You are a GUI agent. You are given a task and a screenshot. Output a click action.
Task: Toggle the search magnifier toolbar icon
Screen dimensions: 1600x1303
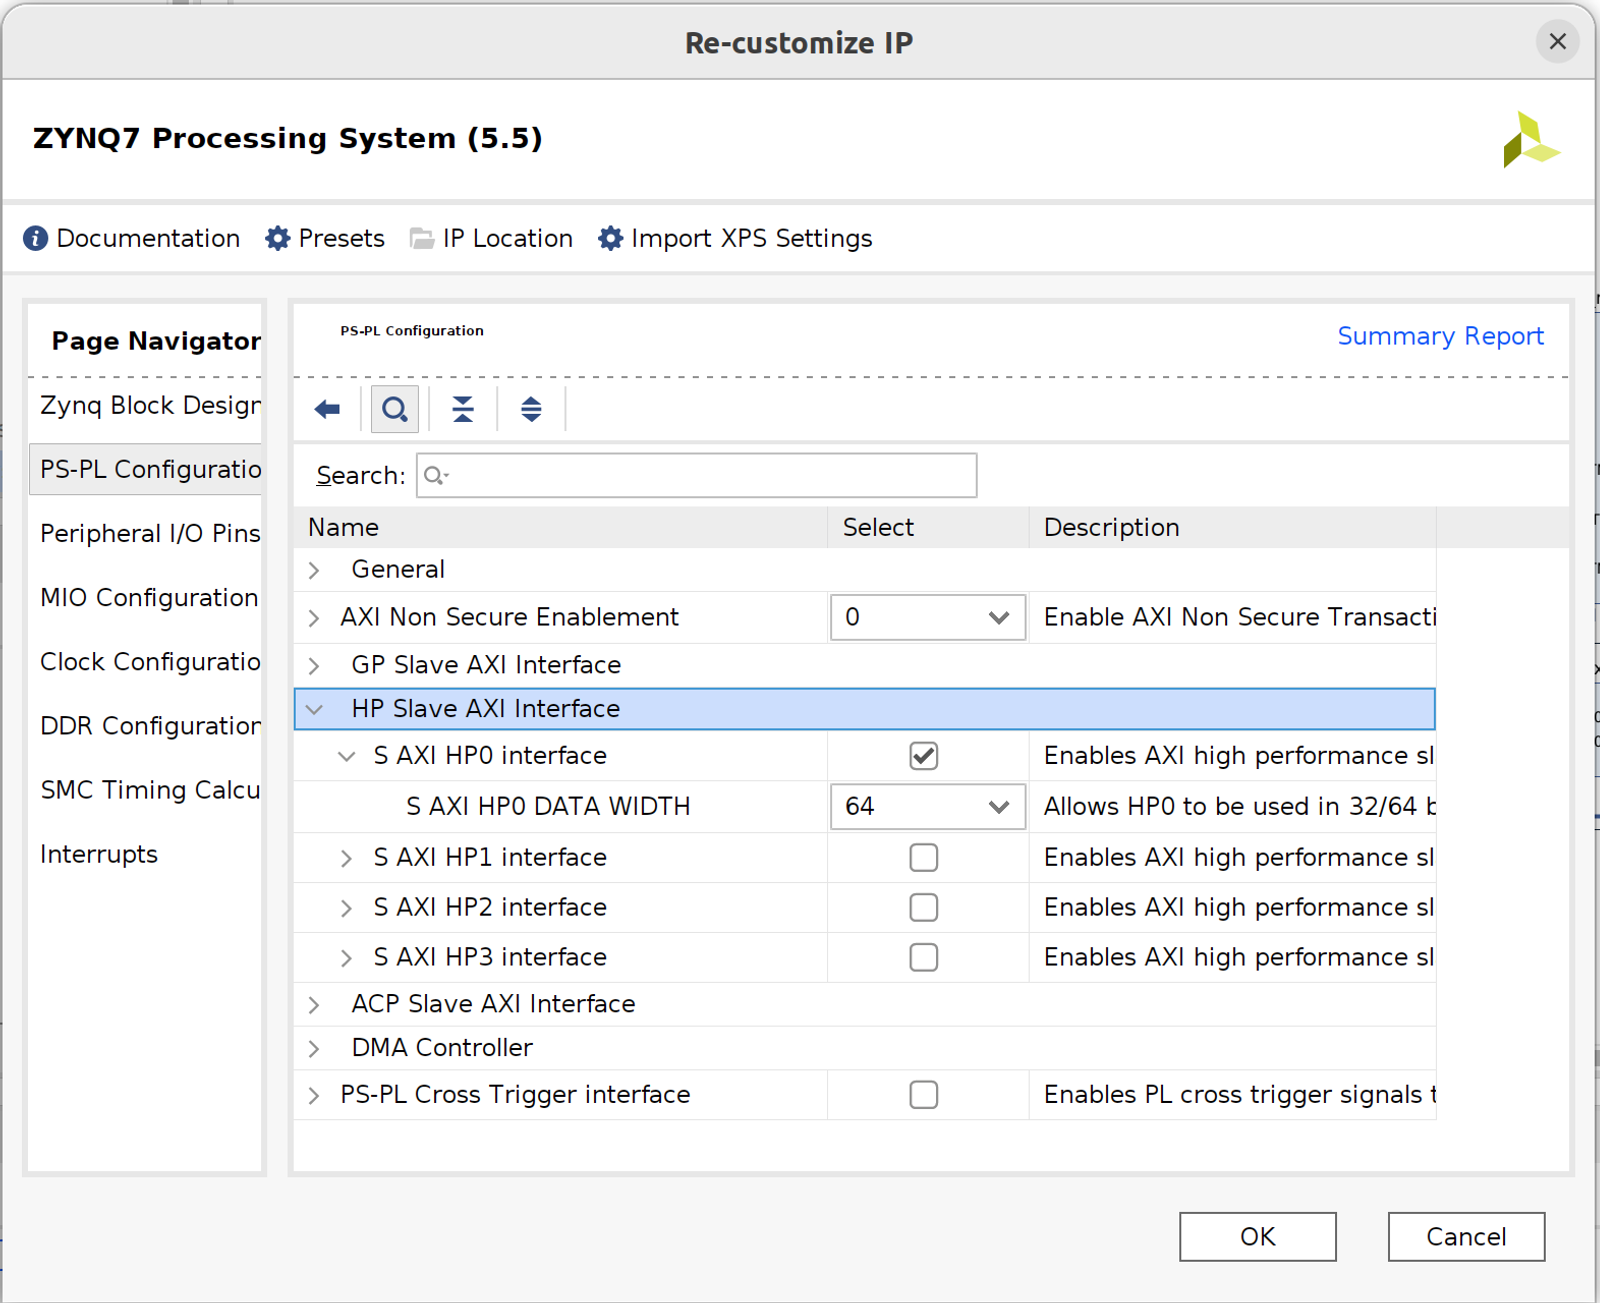coord(395,409)
